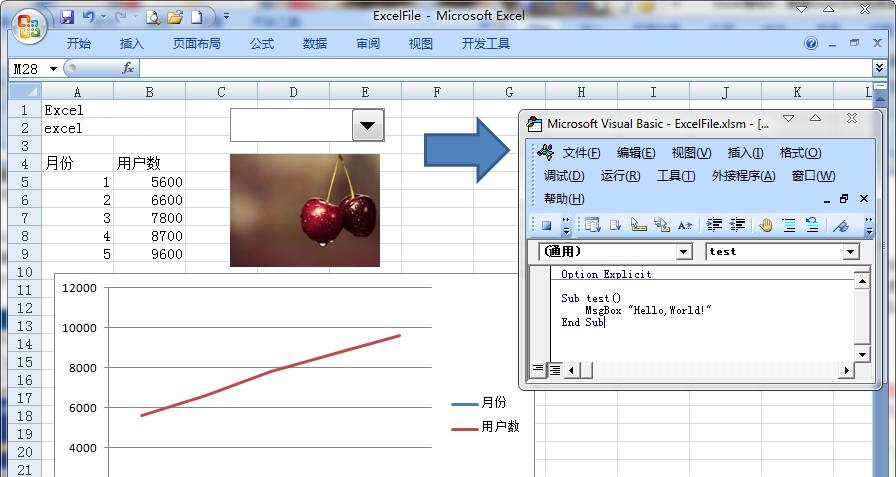The image size is (896, 477).
Task: Click the greyed Redo arrow icon
Action: tap(120, 17)
